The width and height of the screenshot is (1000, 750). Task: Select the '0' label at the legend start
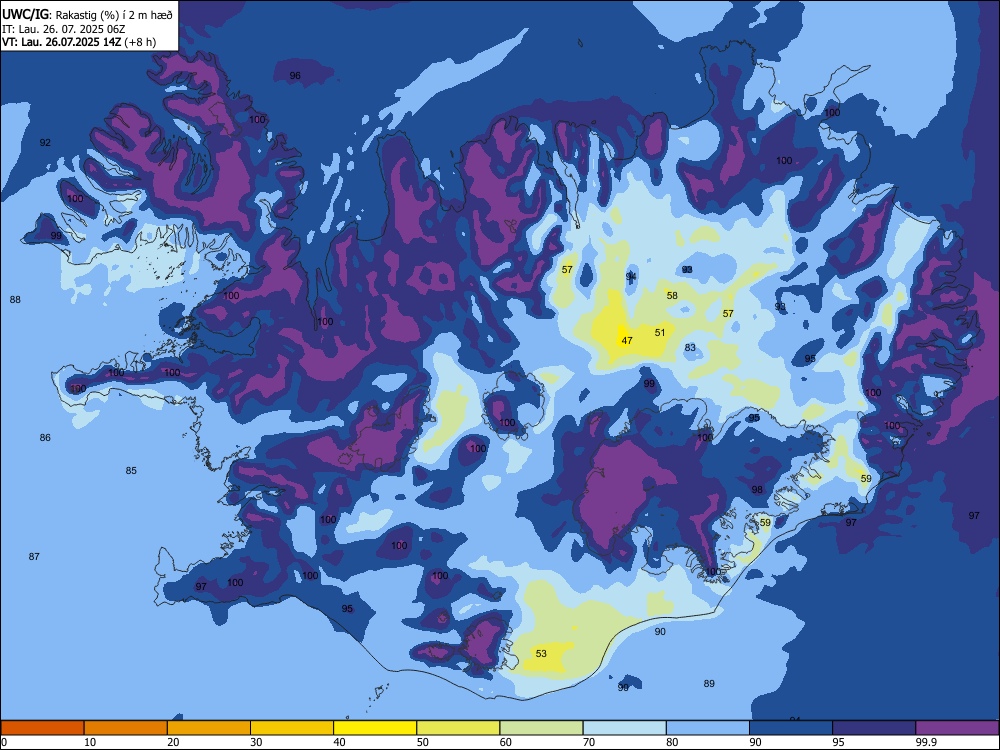click(x=4, y=742)
